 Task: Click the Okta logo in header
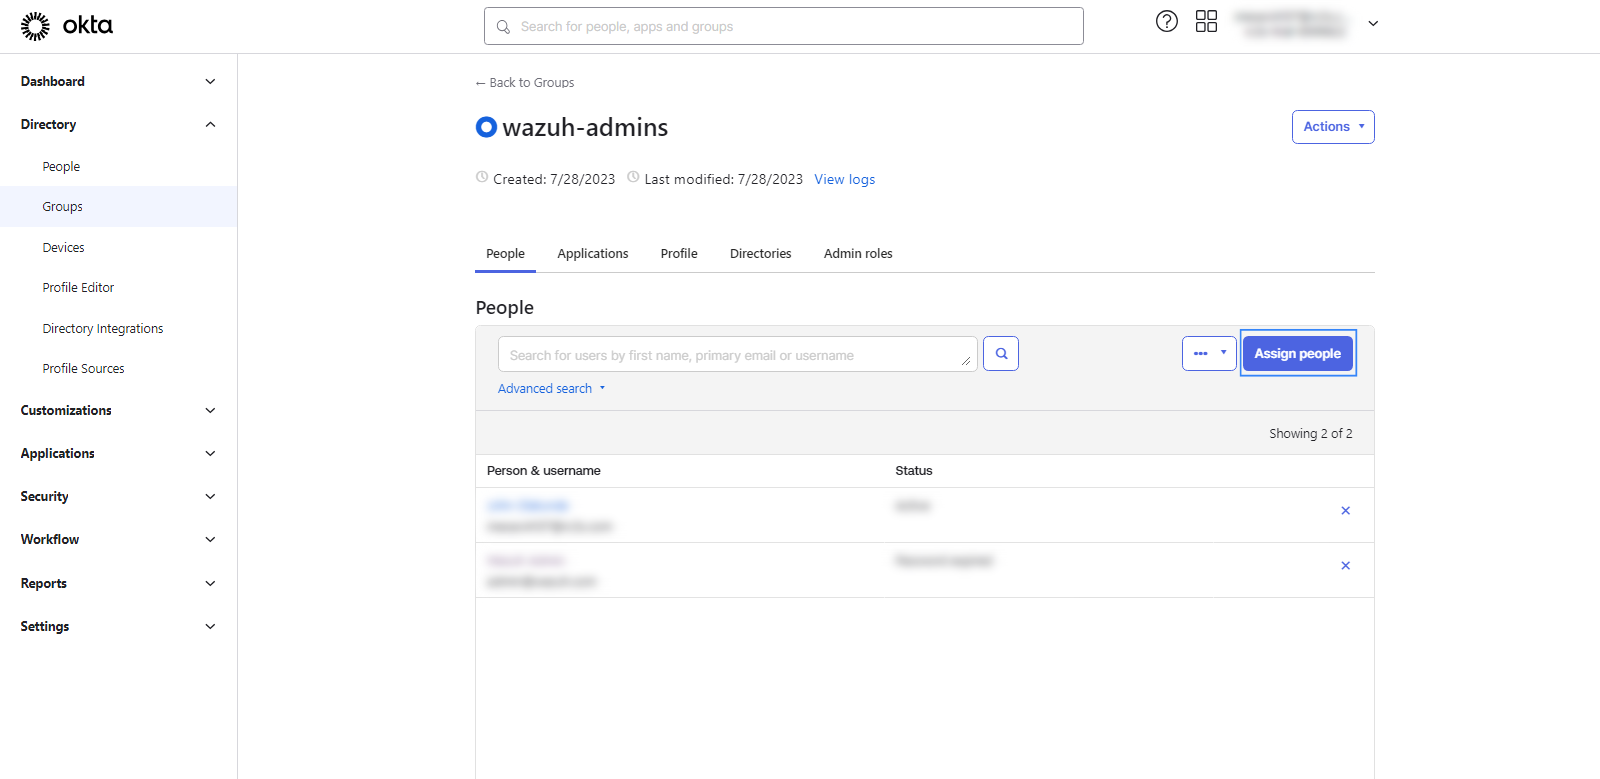pos(66,26)
